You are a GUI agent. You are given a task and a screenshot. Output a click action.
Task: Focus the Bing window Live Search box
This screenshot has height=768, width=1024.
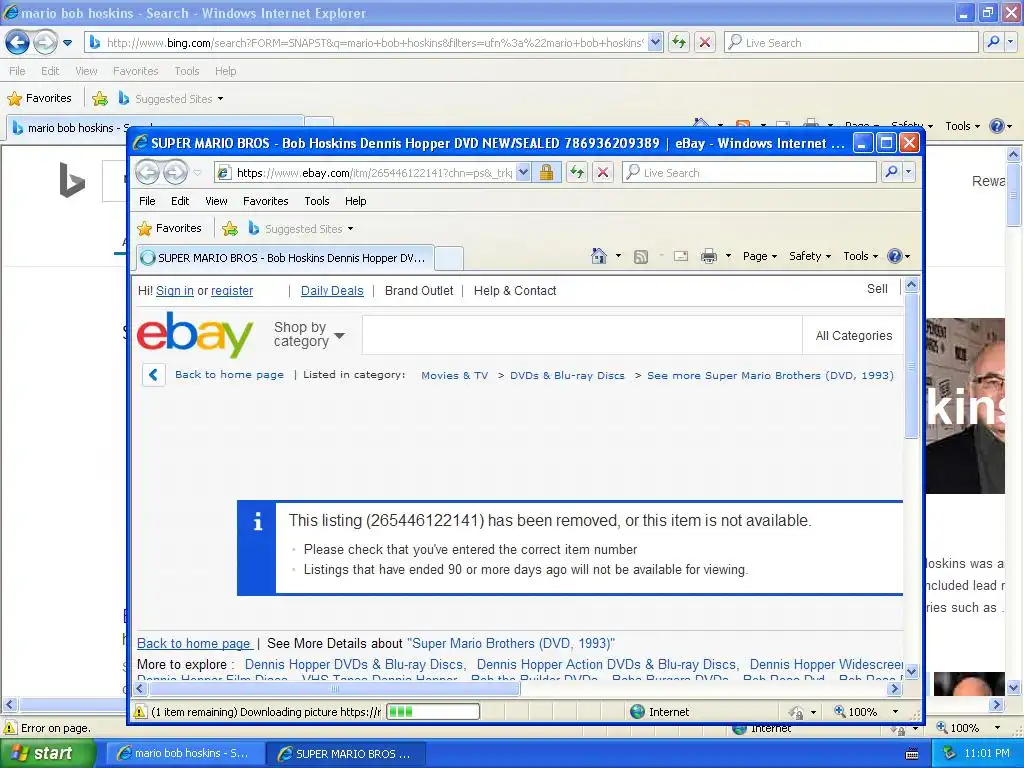point(851,42)
